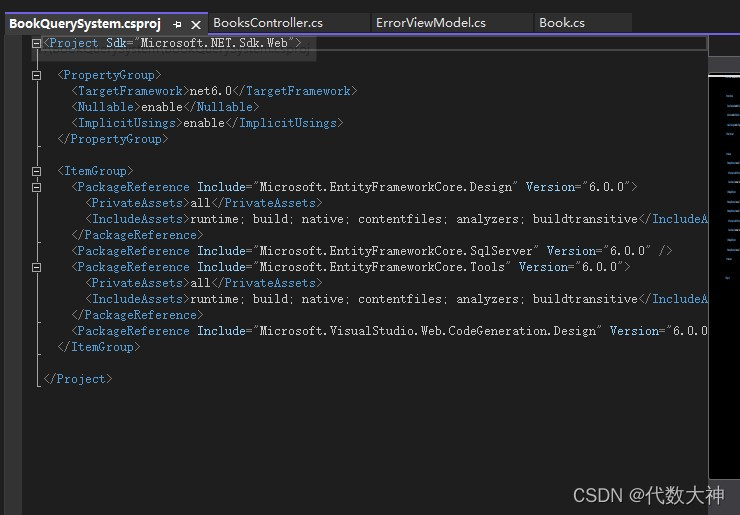Pin the BookQuerySystem.csproj tab
The width and height of the screenshot is (740, 515).
[x=177, y=24]
